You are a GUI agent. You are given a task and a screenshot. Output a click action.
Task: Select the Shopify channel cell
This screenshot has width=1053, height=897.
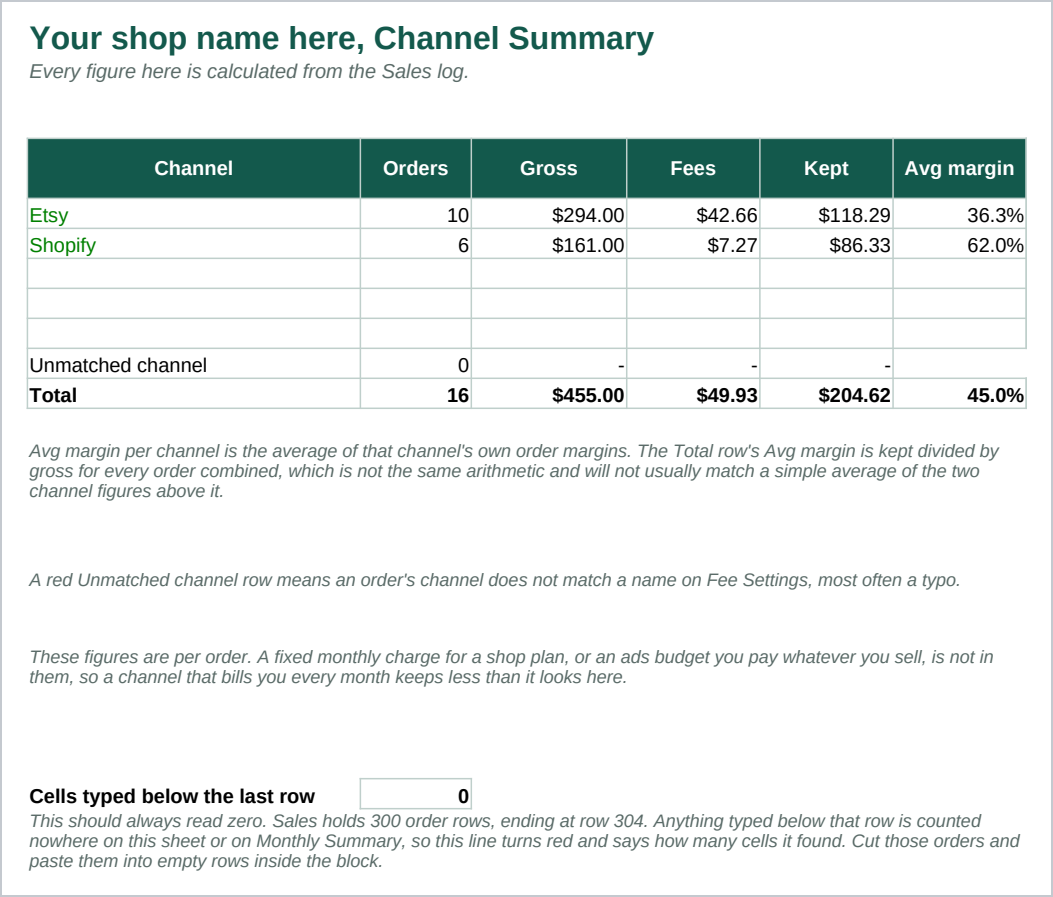pyautogui.click(x=193, y=245)
